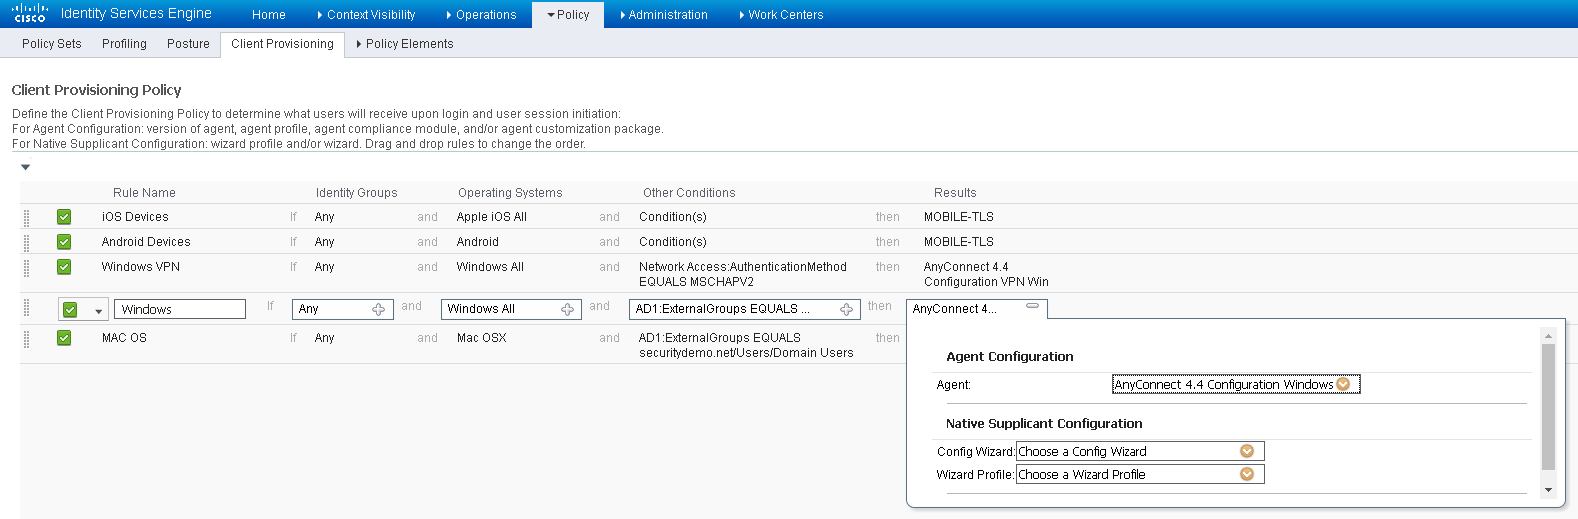The height and width of the screenshot is (519, 1578).
Task: Toggle MAC OS rule status checkbox
Action: pos(64,338)
